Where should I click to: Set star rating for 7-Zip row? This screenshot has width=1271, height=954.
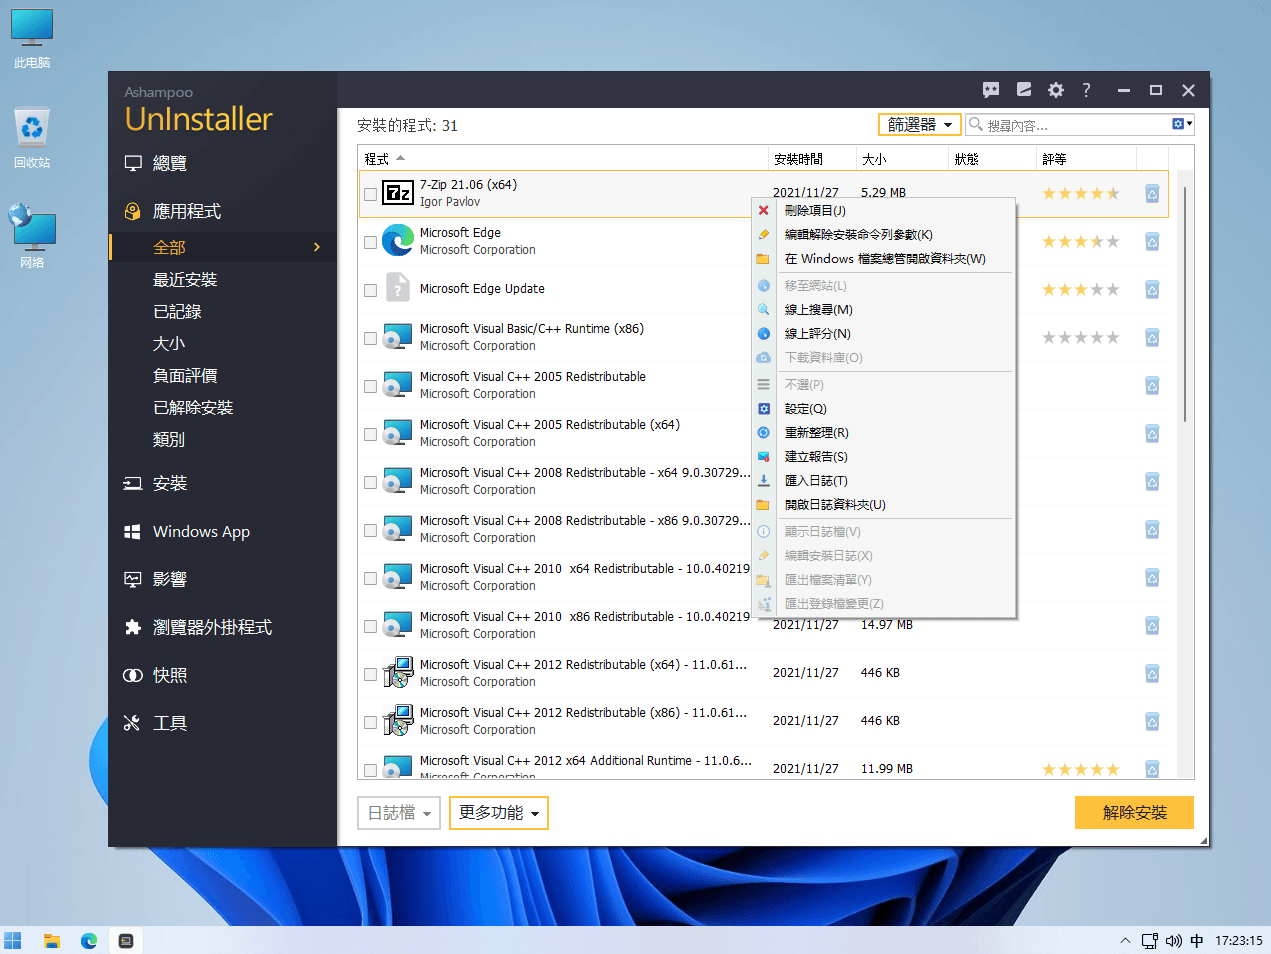point(1081,193)
